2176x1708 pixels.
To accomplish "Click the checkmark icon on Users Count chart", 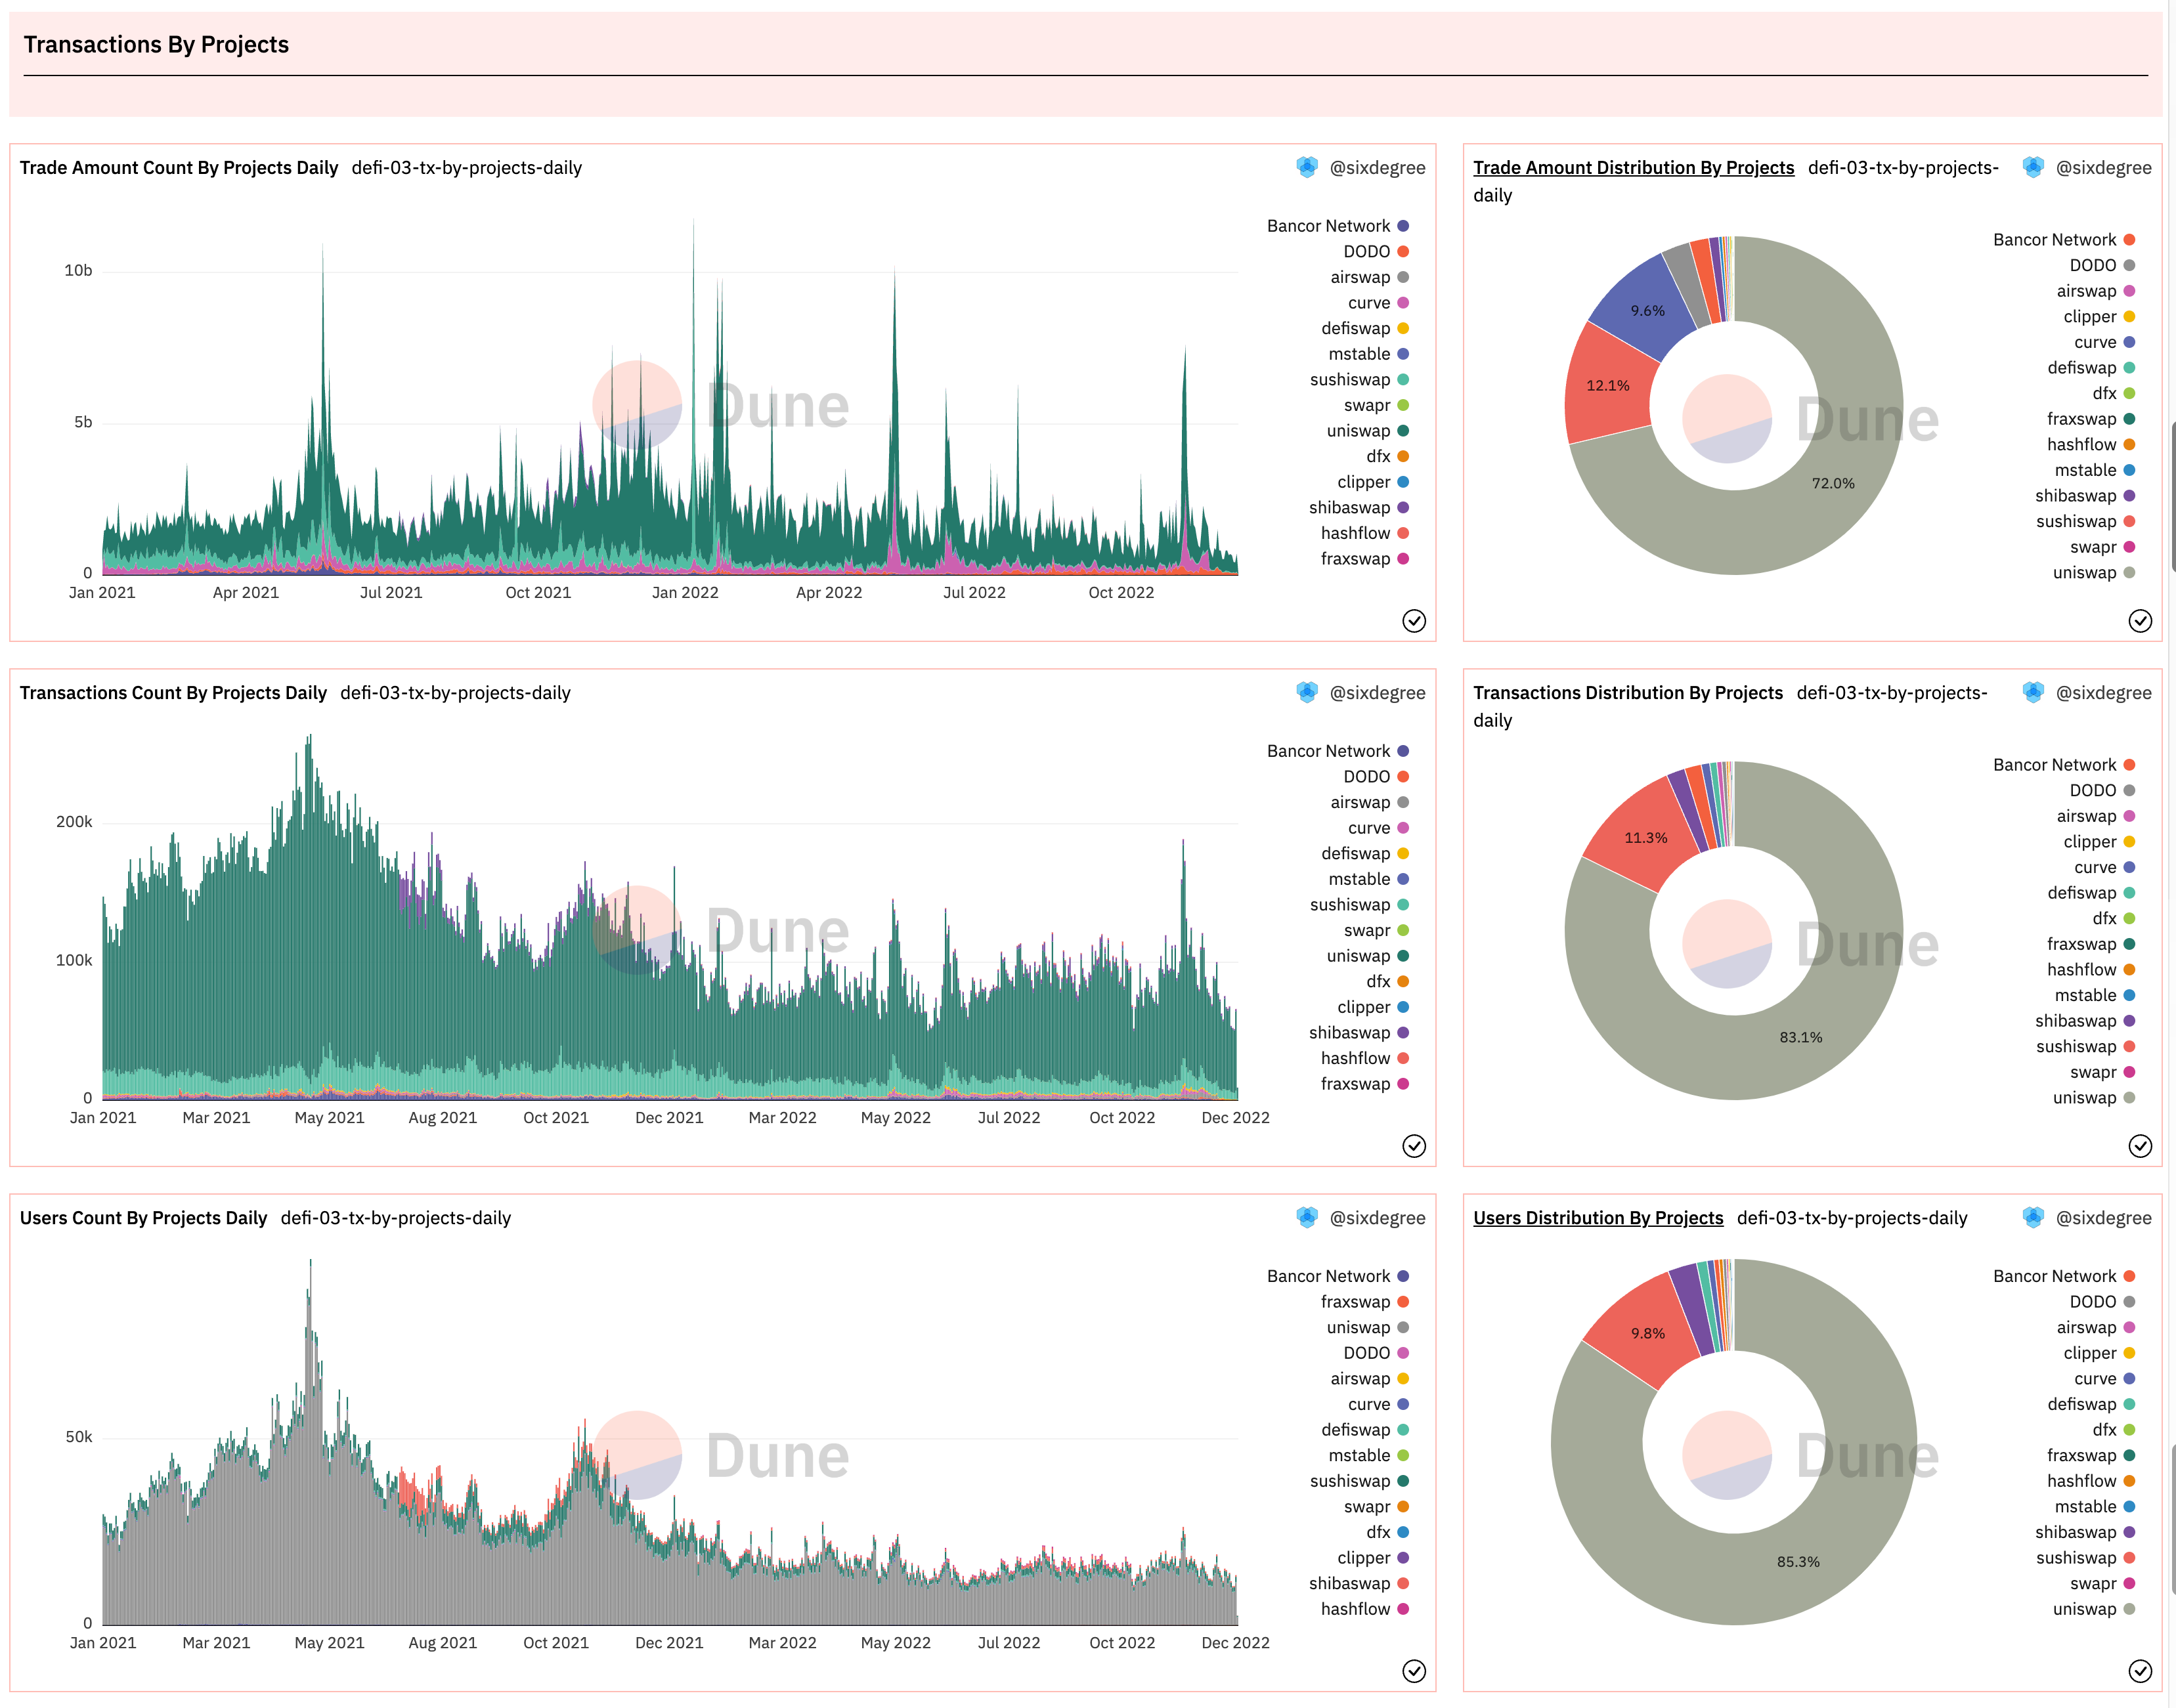I will pyautogui.click(x=1414, y=1671).
